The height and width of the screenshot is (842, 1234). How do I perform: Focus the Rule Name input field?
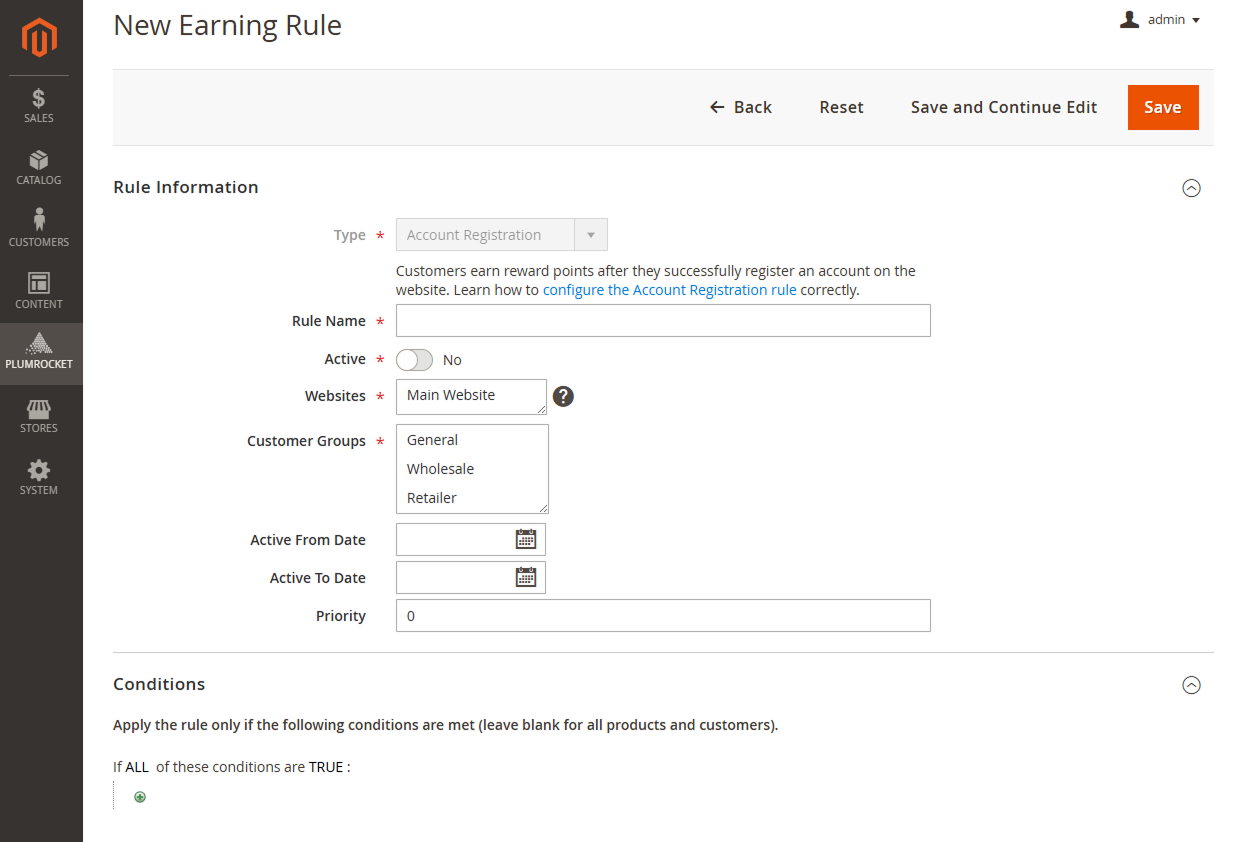point(663,321)
